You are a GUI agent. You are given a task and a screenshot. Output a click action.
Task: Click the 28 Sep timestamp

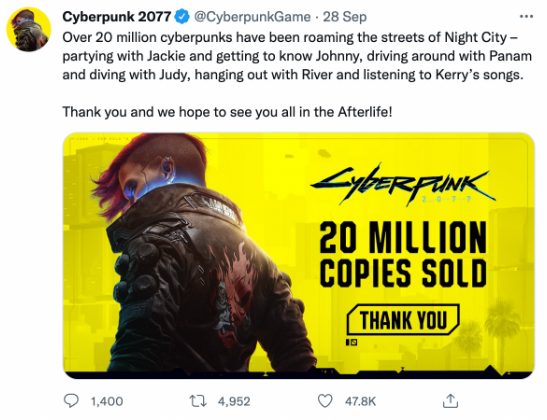click(x=345, y=17)
